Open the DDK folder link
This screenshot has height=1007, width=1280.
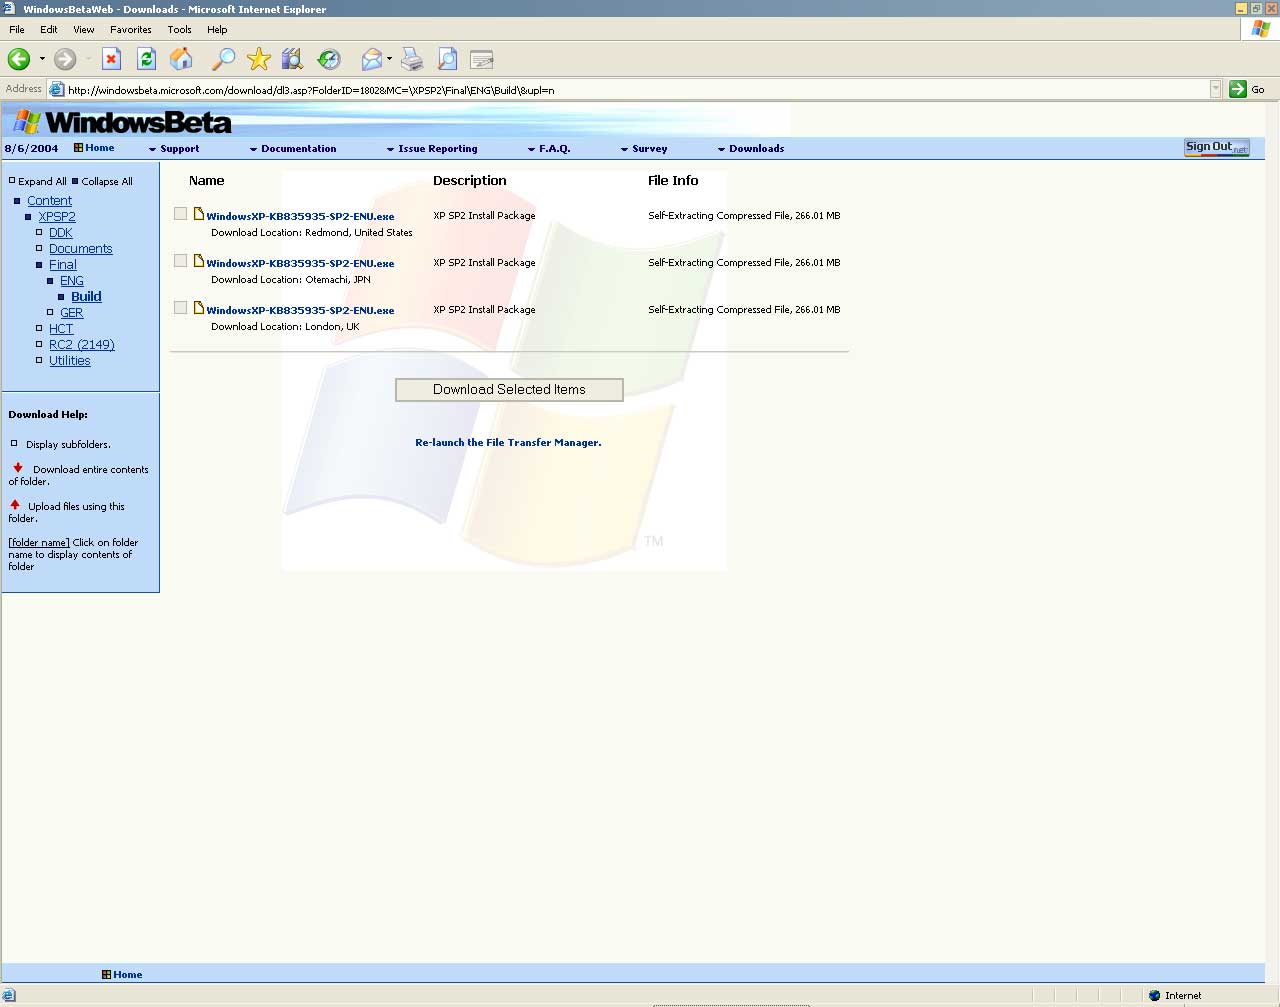(61, 233)
